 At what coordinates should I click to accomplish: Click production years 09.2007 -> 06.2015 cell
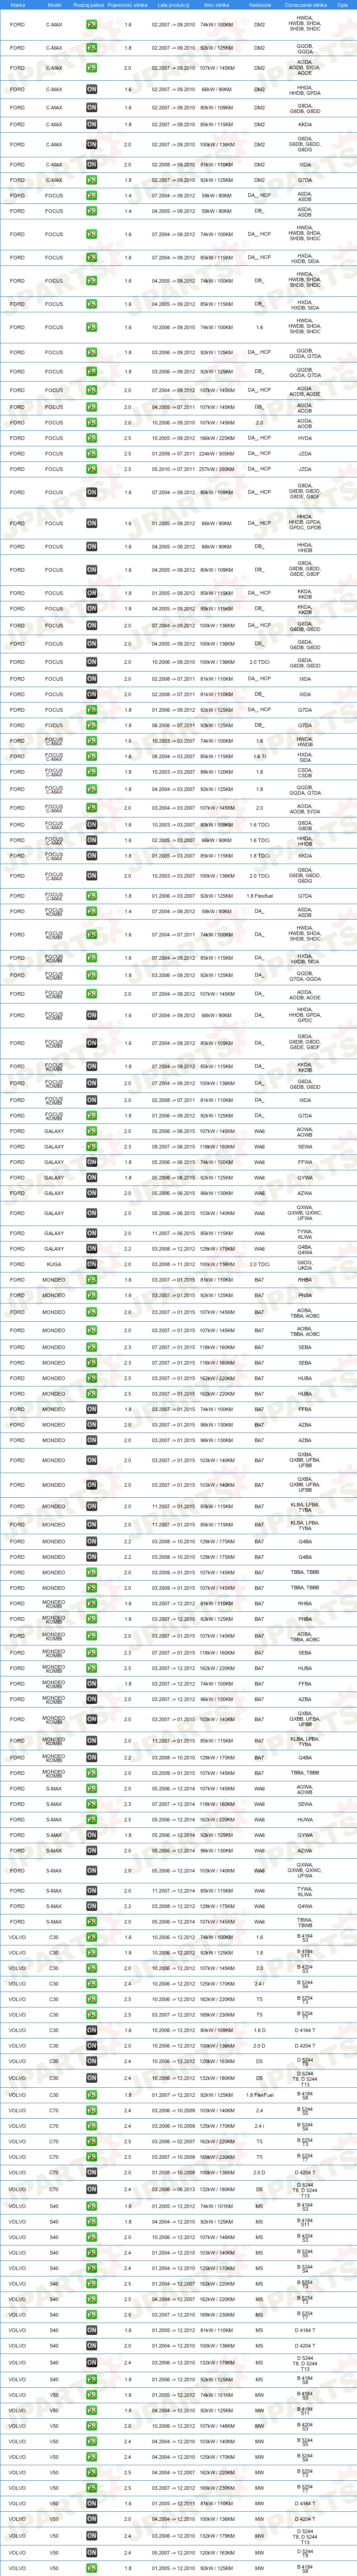(173, 1147)
